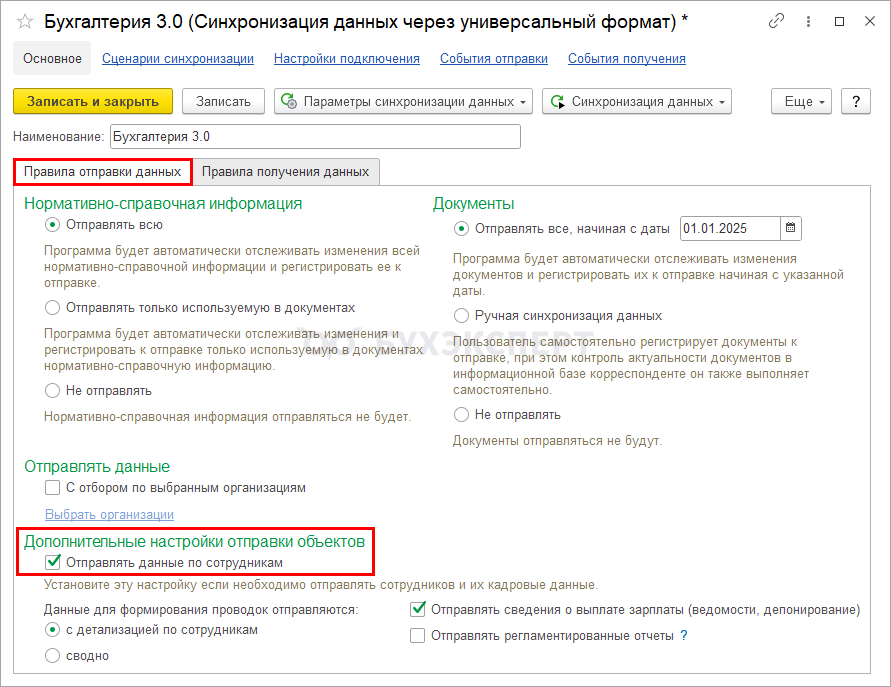891x687 pixels.
Task: Enable 'Отправлять регламентированные отчеты' checkbox
Action: 418,636
